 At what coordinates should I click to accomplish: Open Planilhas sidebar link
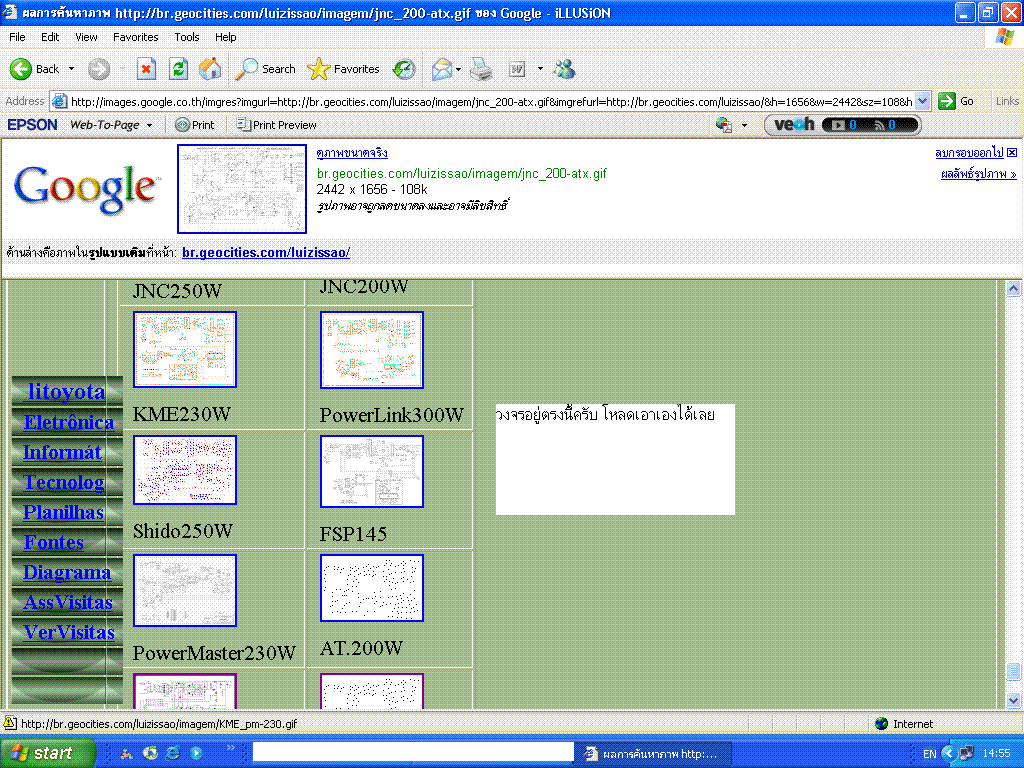63,512
